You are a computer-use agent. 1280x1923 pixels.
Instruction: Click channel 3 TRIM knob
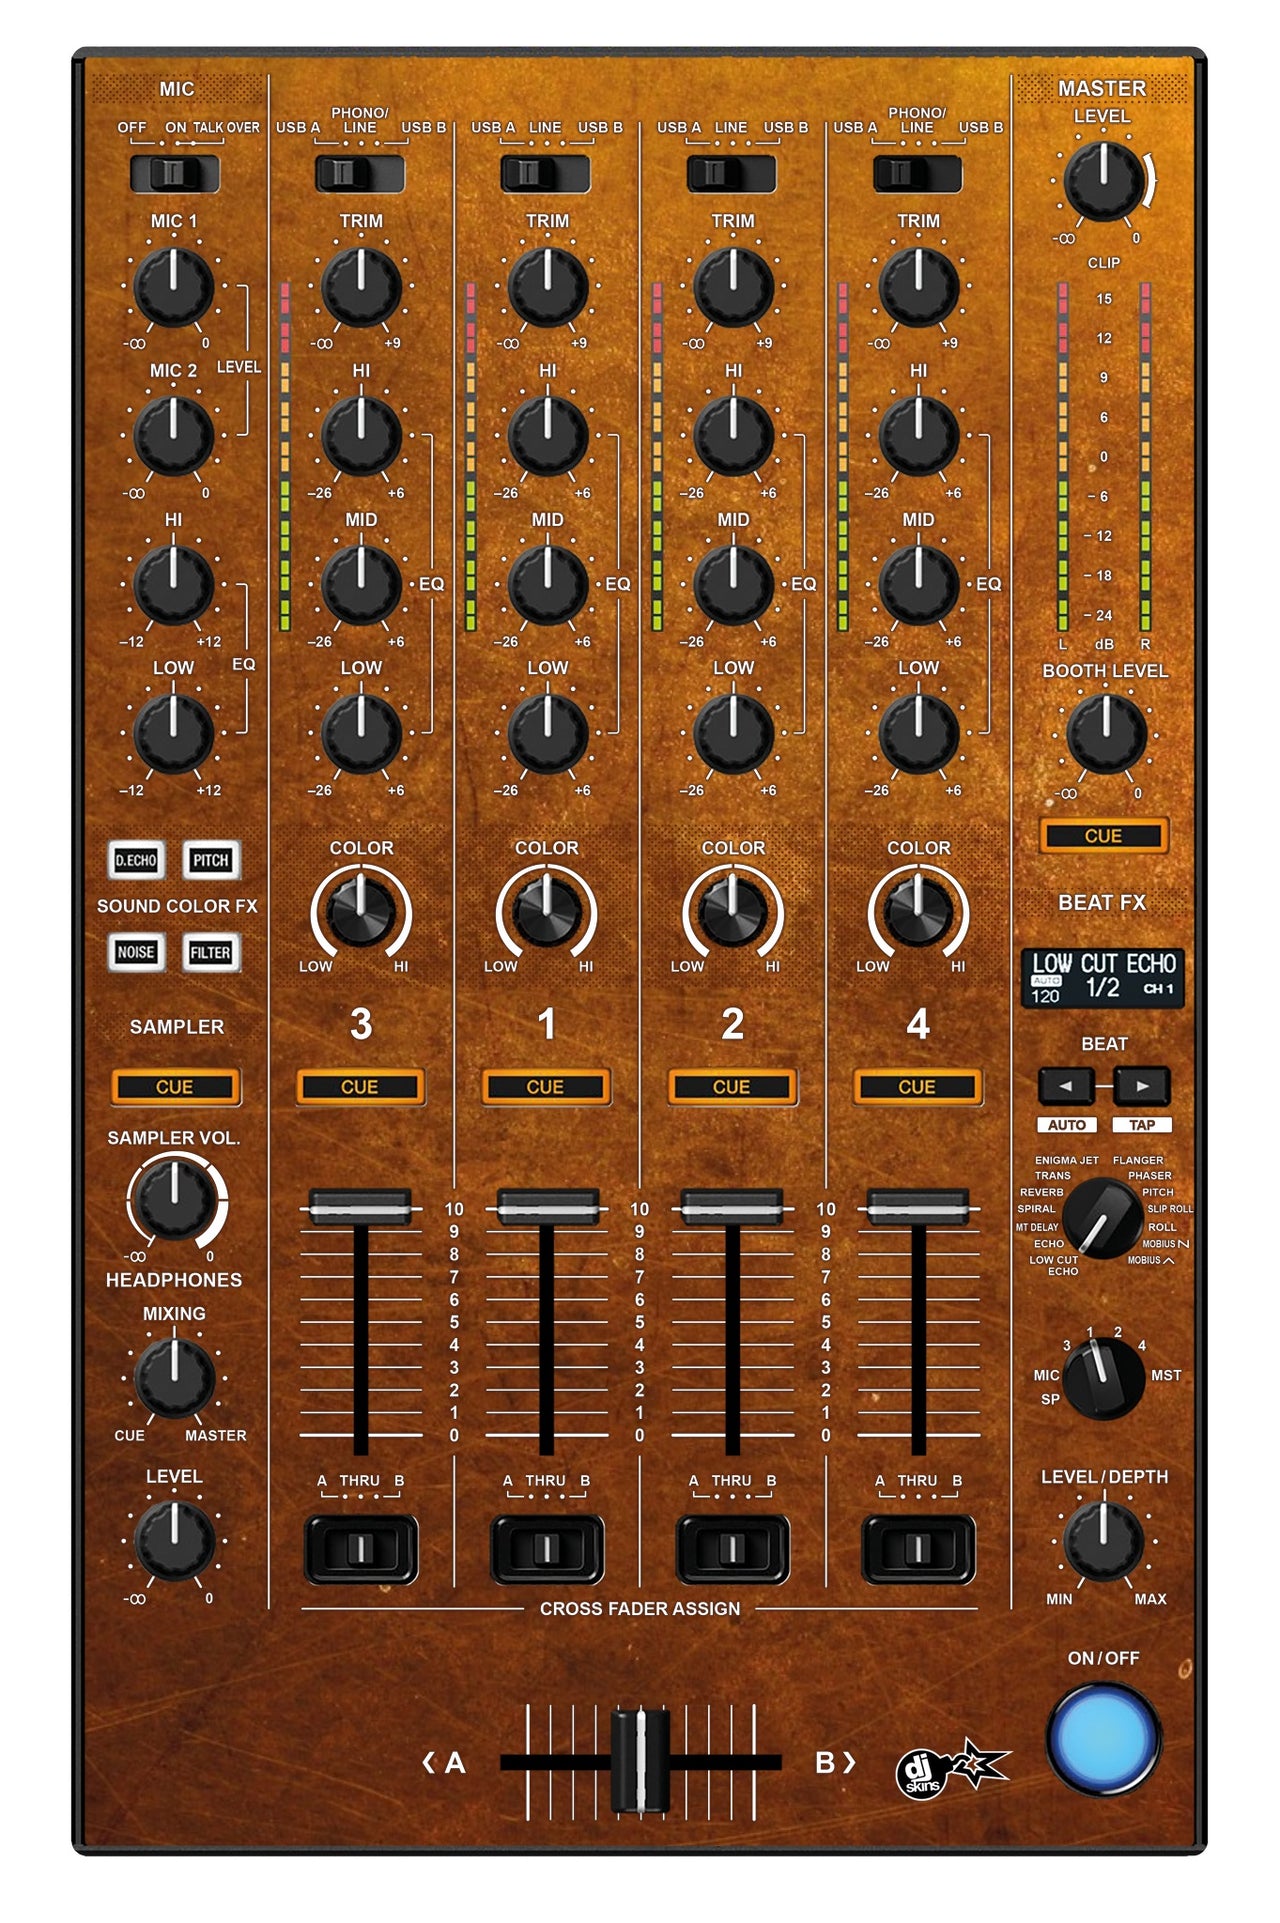coord(361,287)
